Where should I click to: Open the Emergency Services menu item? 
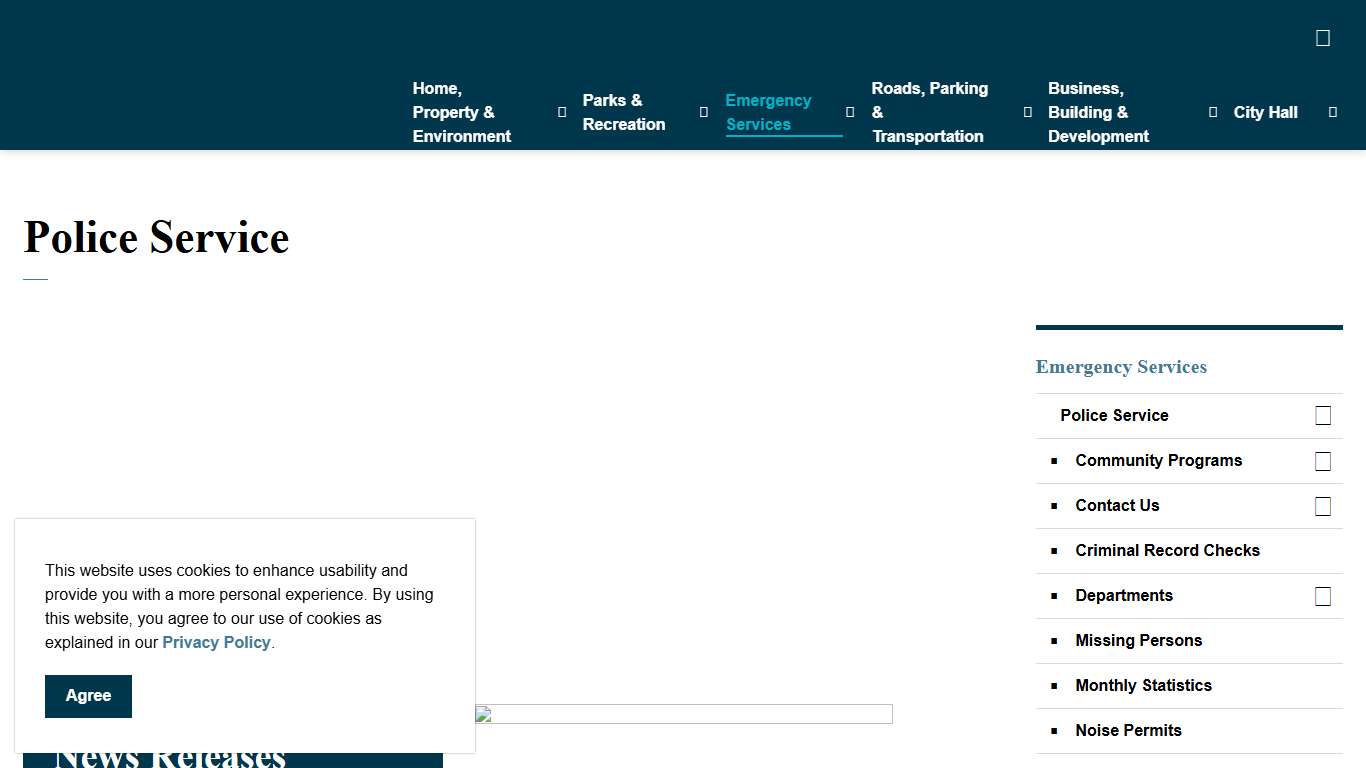pos(768,112)
